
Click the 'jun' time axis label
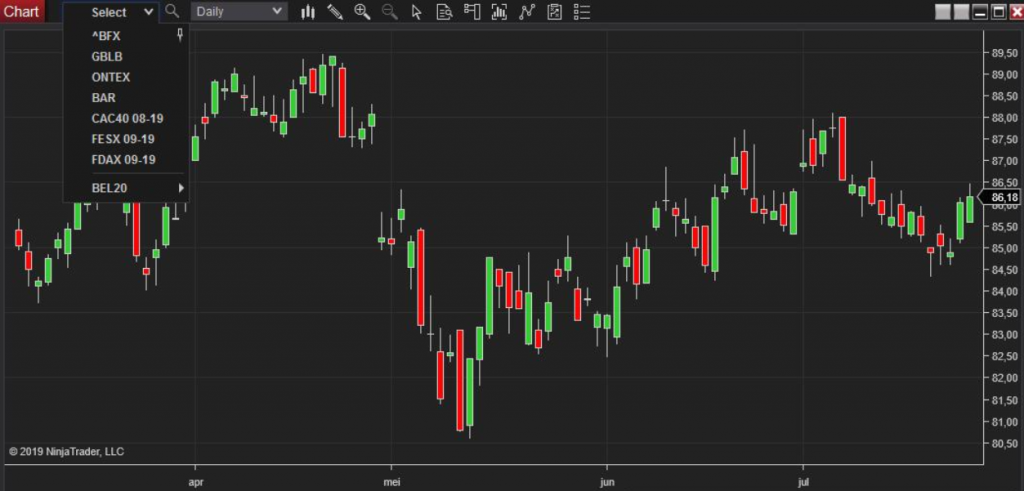coord(607,482)
